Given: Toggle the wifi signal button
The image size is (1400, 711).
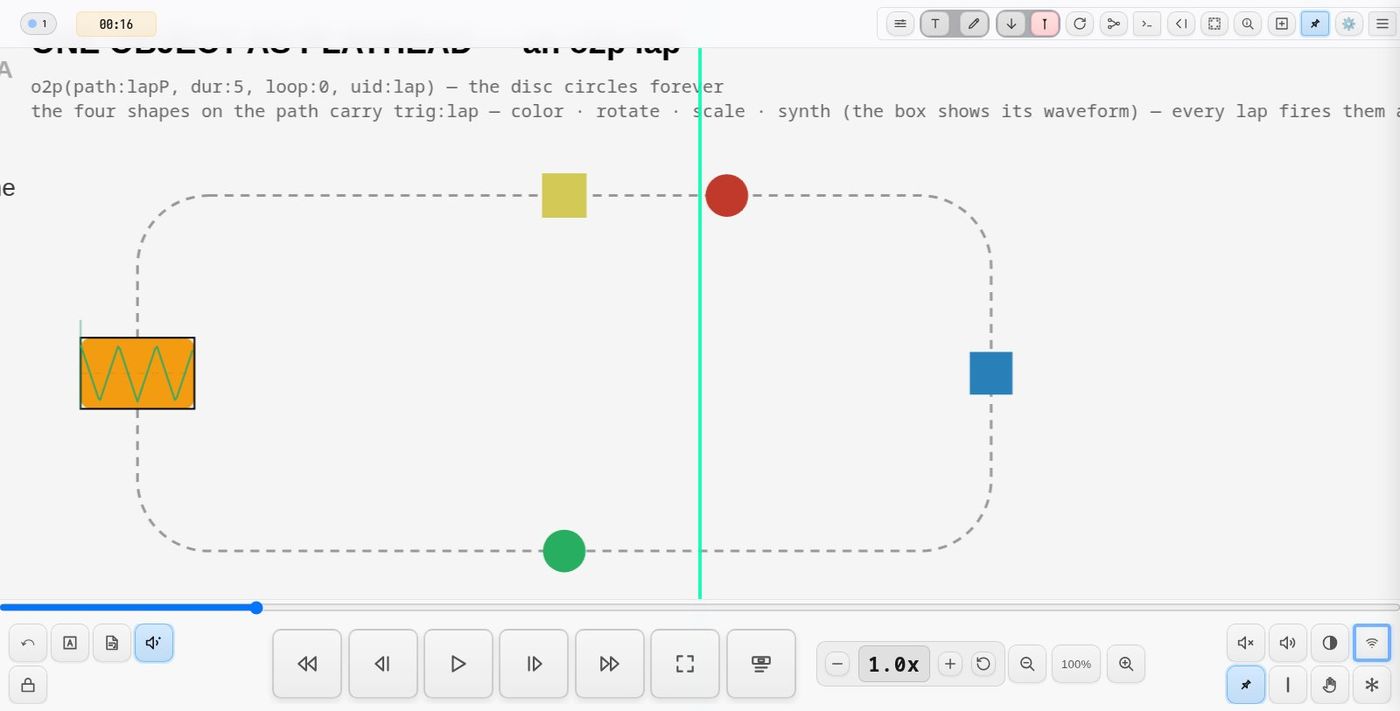Looking at the screenshot, I should (1372, 643).
